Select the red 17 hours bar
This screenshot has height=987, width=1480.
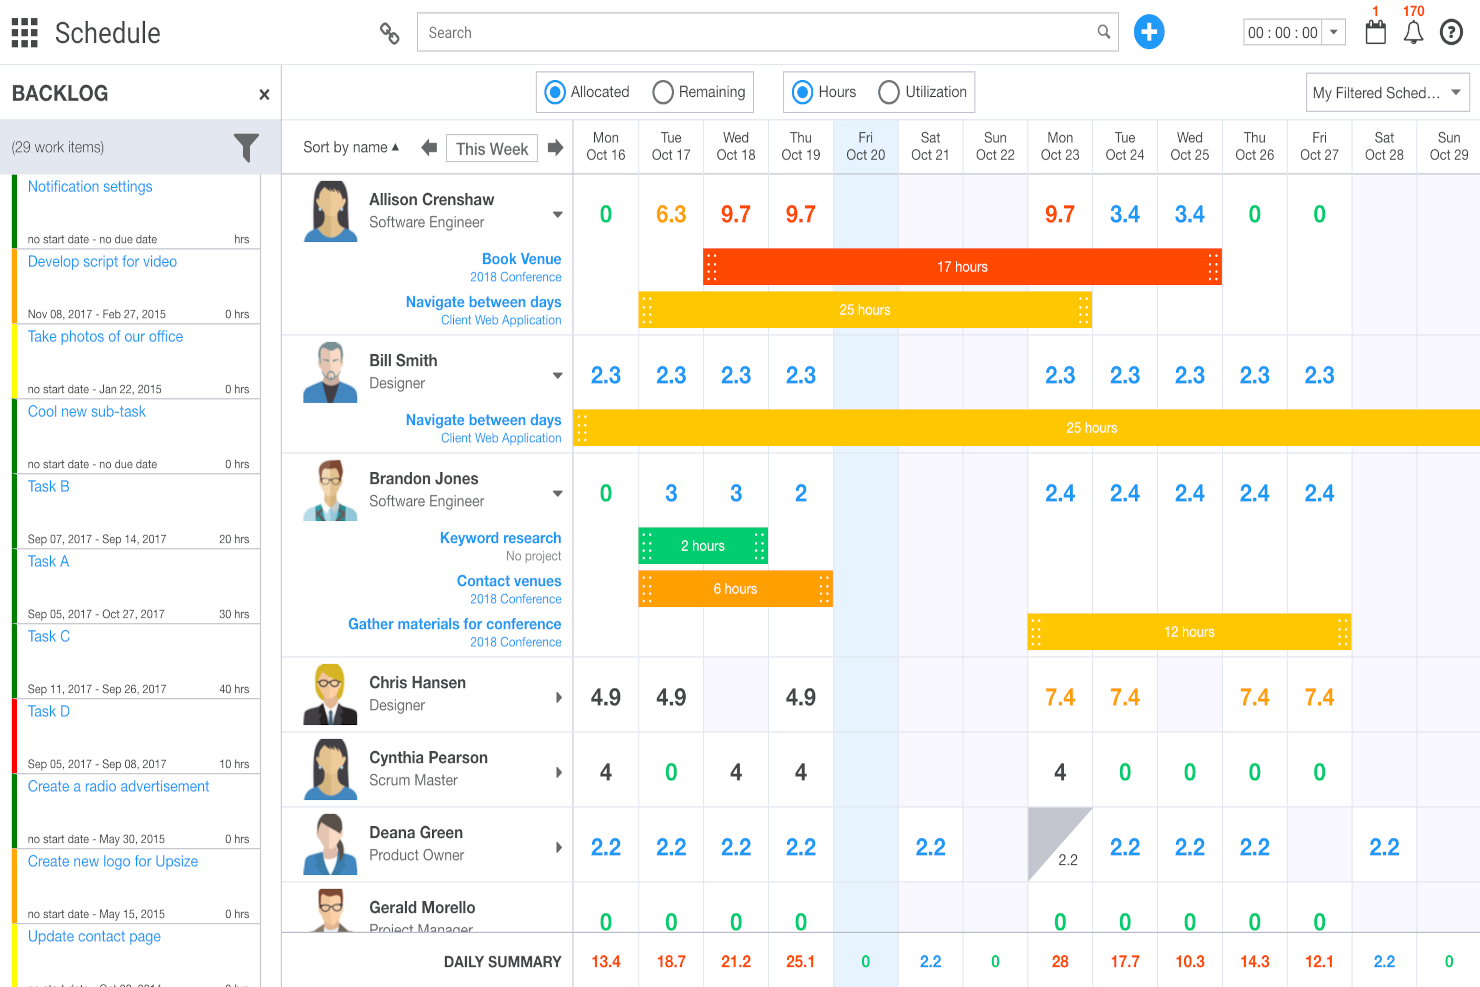pos(962,267)
